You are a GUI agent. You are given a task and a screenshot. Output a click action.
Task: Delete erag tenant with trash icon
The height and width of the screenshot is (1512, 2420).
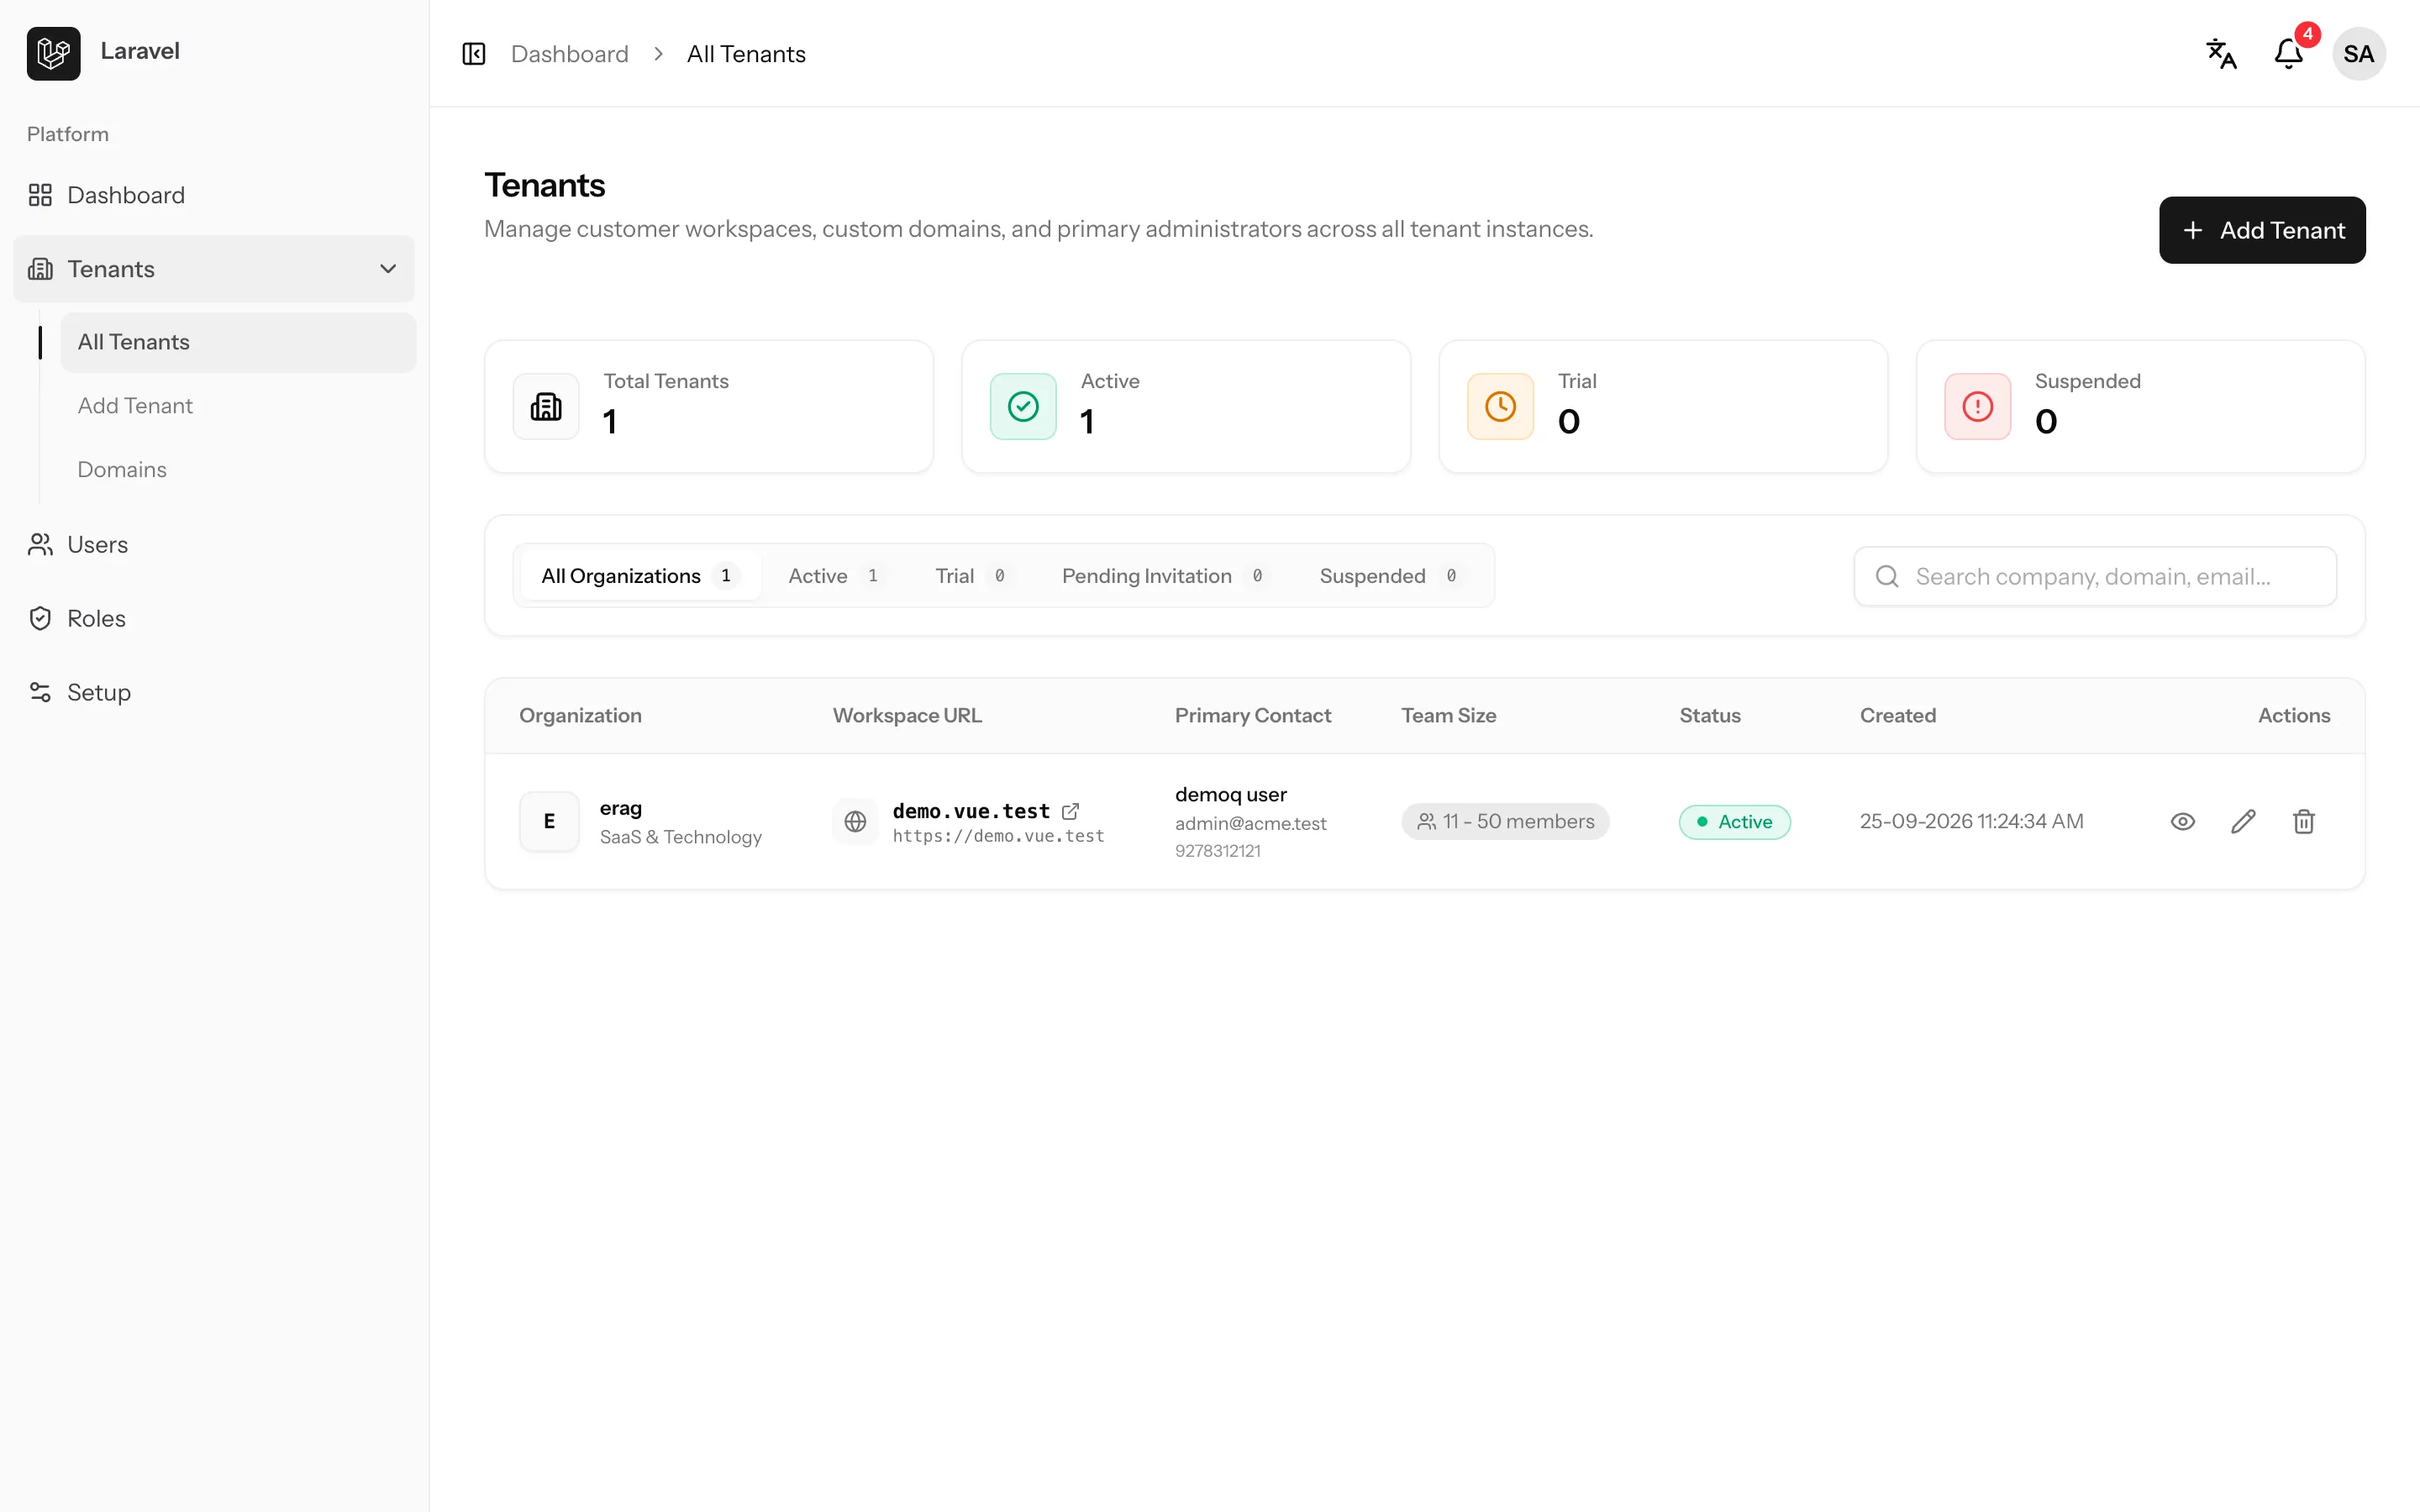[2304, 822]
